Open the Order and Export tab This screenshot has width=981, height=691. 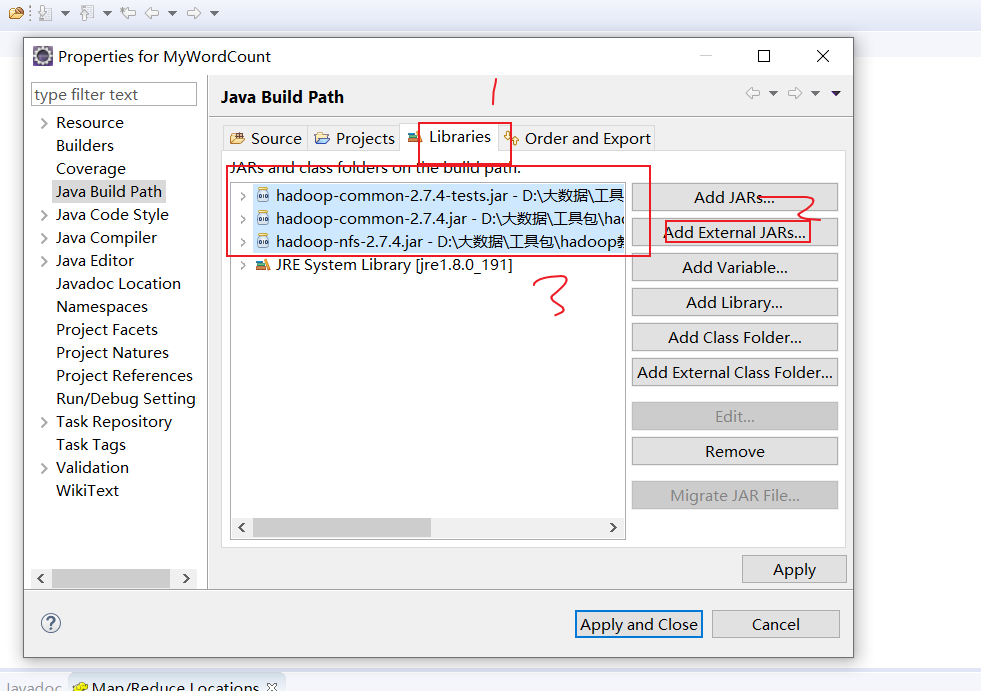[577, 138]
